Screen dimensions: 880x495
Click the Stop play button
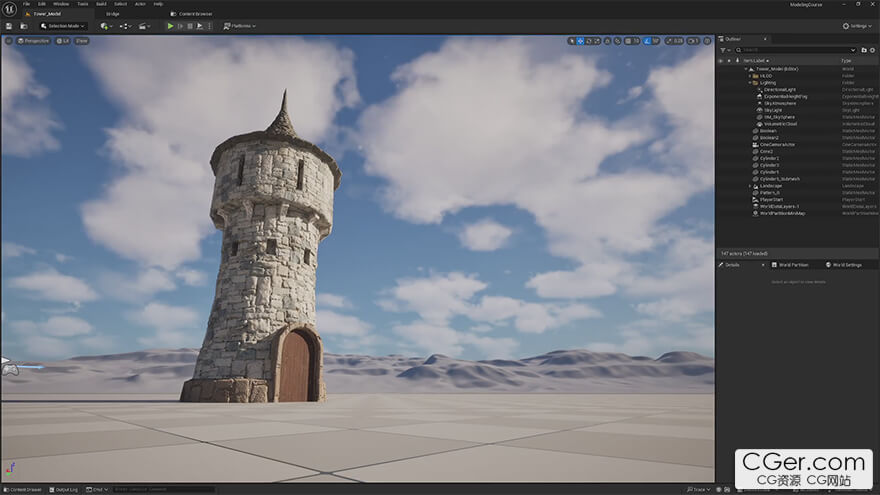tap(190, 26)
